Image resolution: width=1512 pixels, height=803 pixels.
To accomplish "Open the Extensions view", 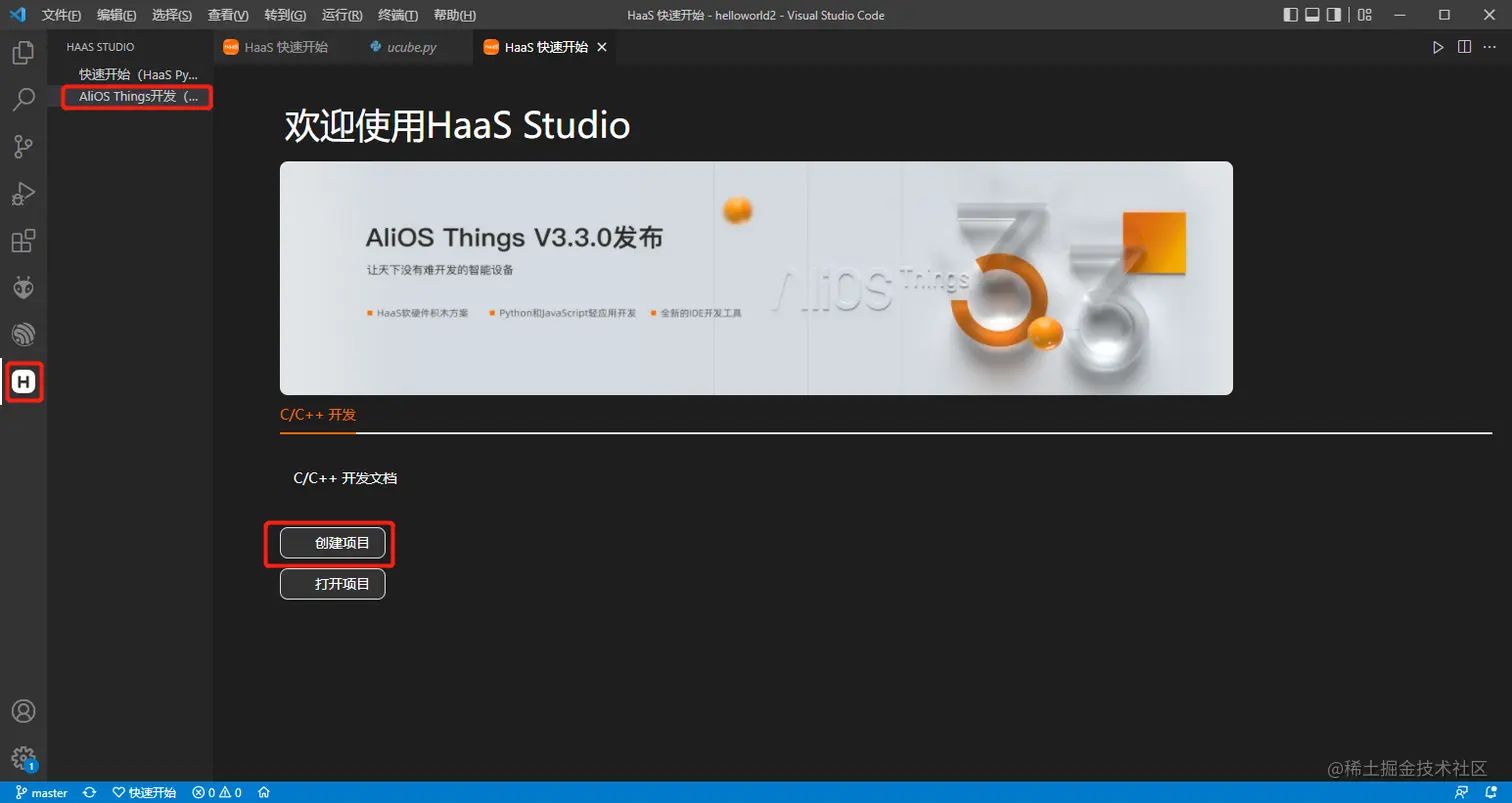I will 23,241.
